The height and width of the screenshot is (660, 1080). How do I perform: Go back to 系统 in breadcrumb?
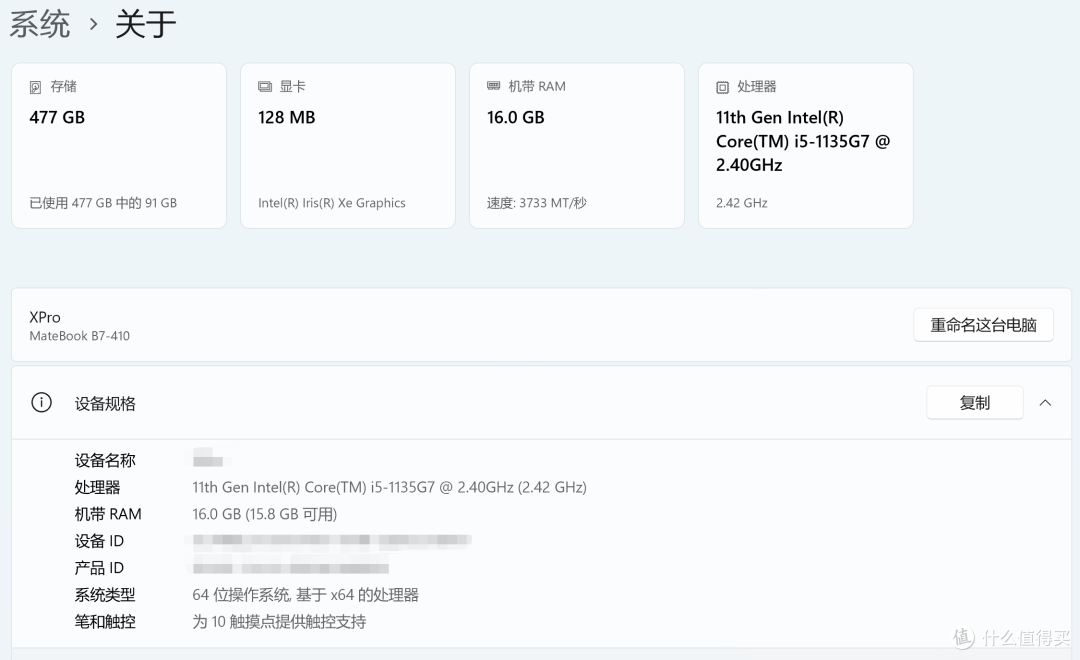40,24
